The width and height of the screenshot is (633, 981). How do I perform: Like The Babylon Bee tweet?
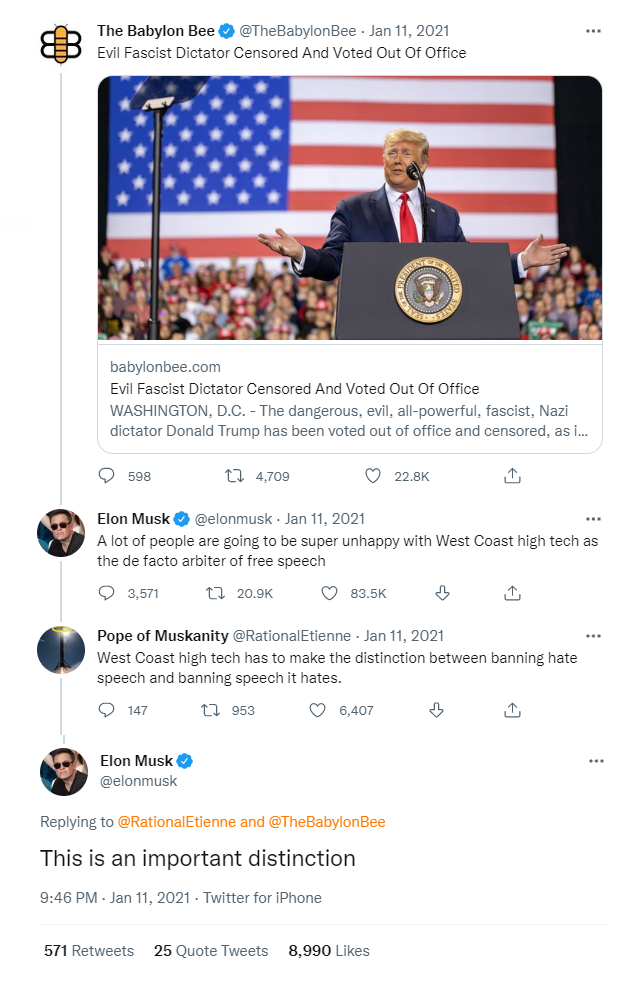pyautogui.click(x=373, y=476)
